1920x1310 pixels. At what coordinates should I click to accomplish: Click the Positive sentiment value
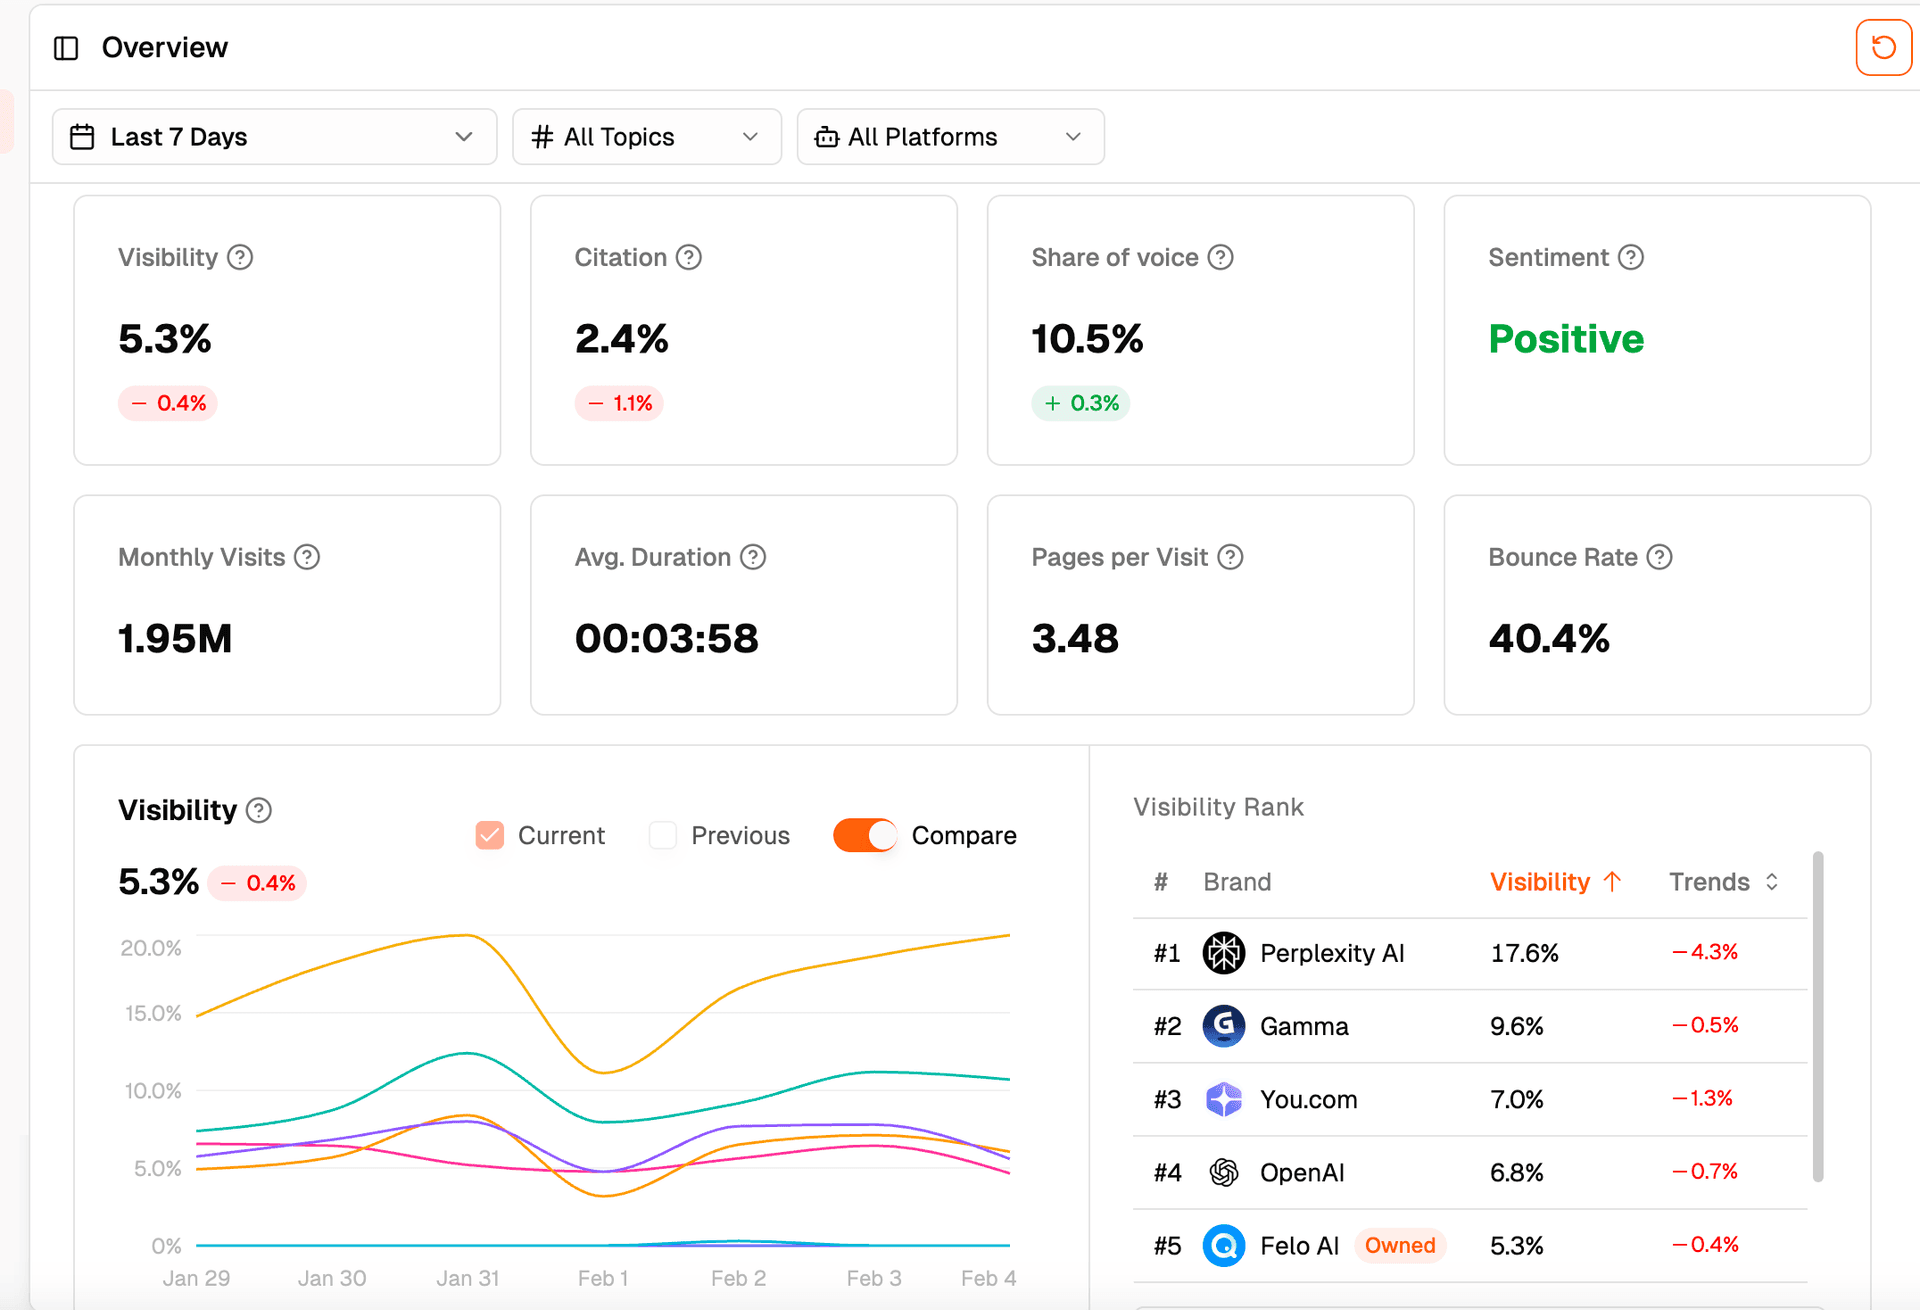click(x=1566, y=339)
